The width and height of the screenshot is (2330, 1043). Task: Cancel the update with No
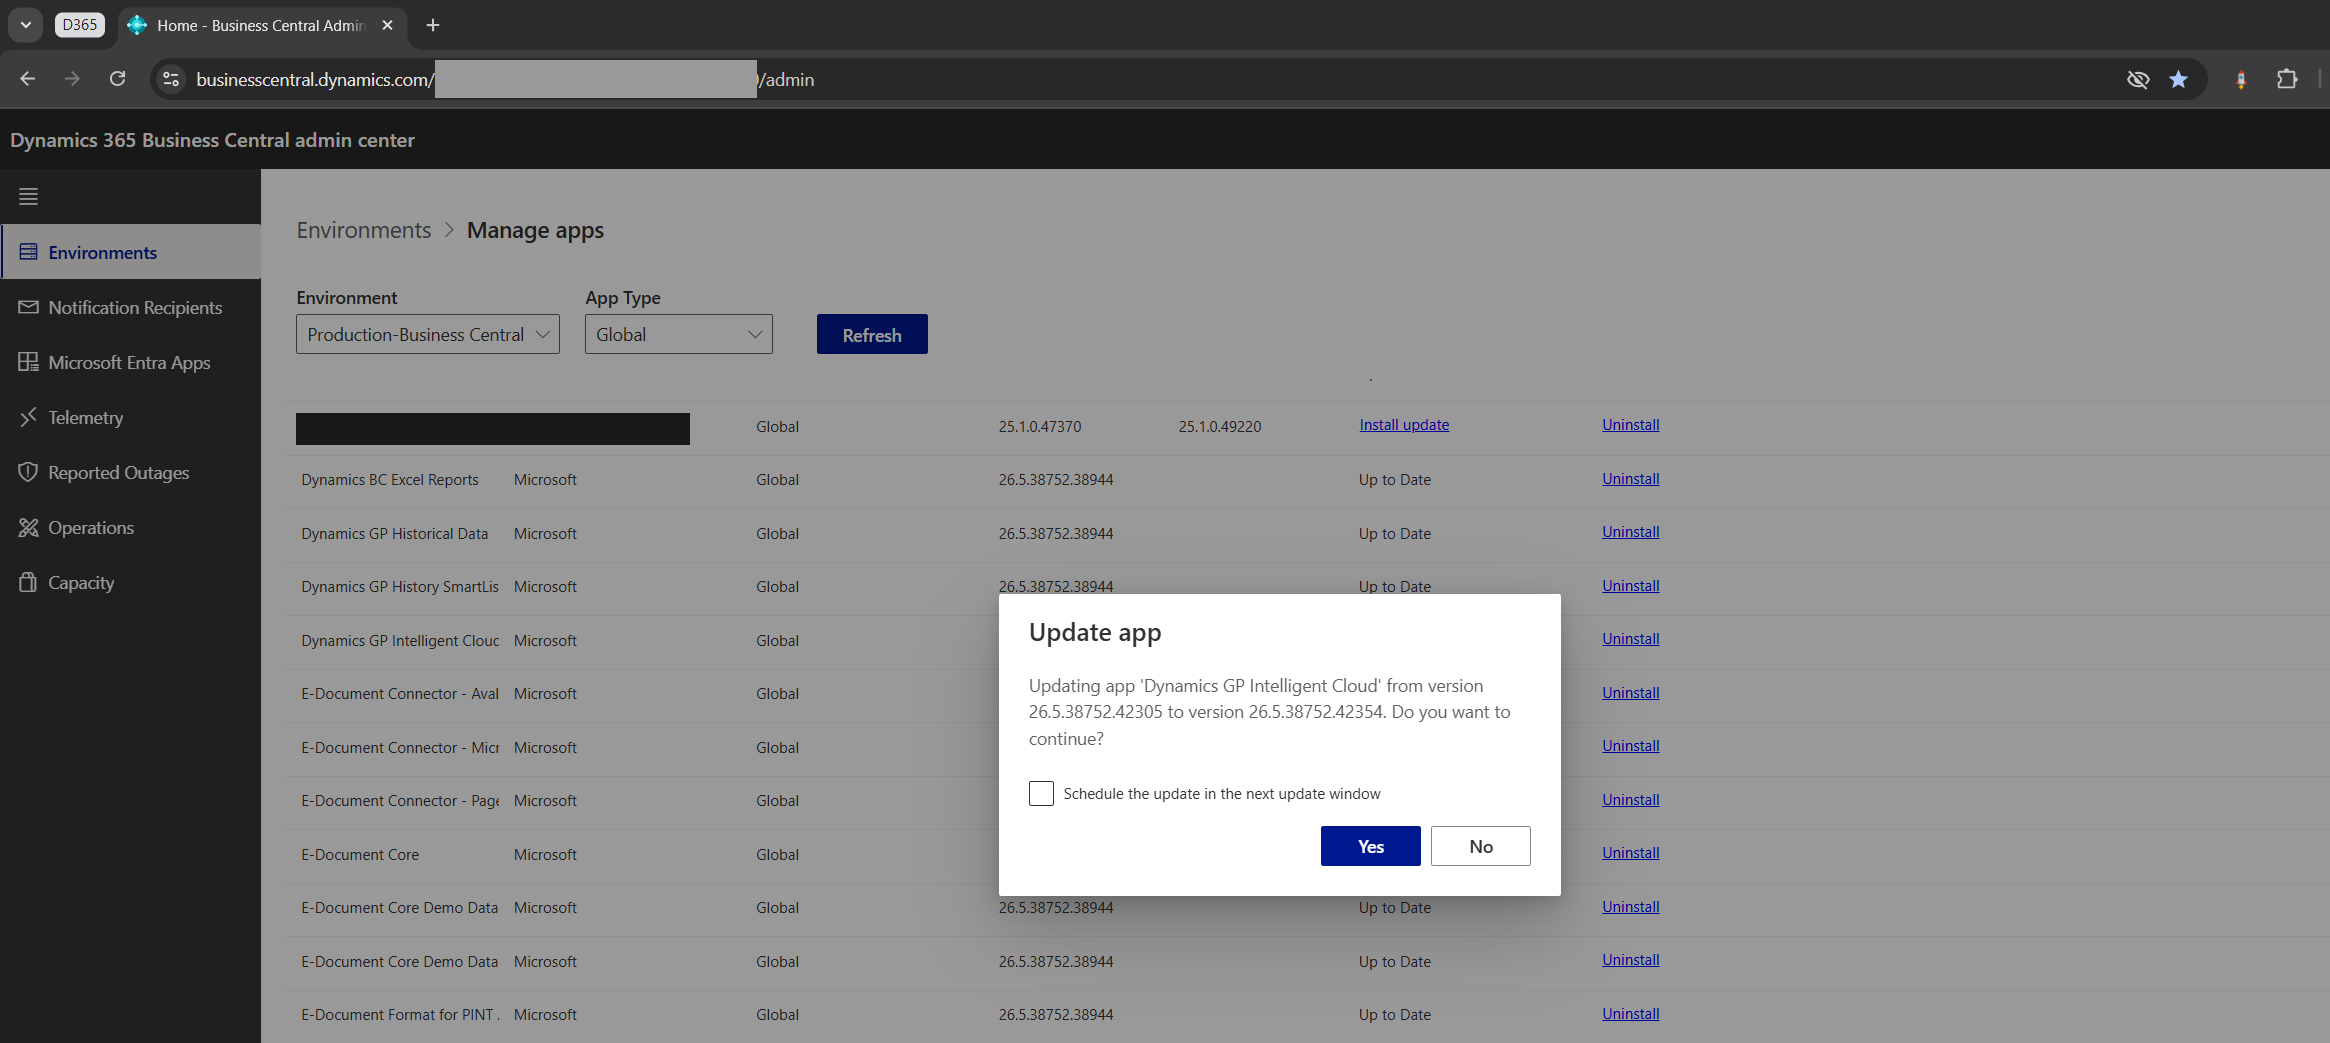[1480, 846]
